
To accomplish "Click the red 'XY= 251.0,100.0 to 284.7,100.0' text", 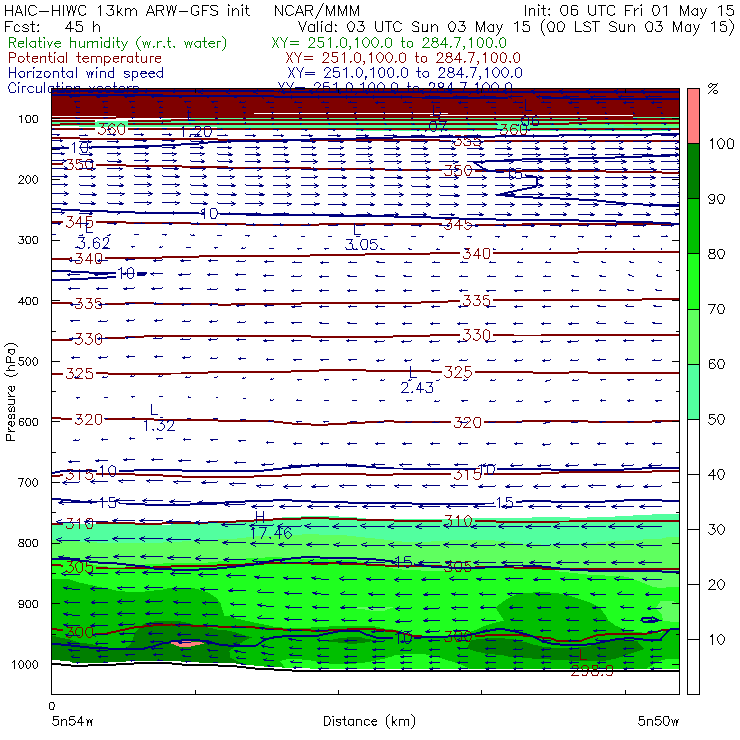I will tap(403, 58).
